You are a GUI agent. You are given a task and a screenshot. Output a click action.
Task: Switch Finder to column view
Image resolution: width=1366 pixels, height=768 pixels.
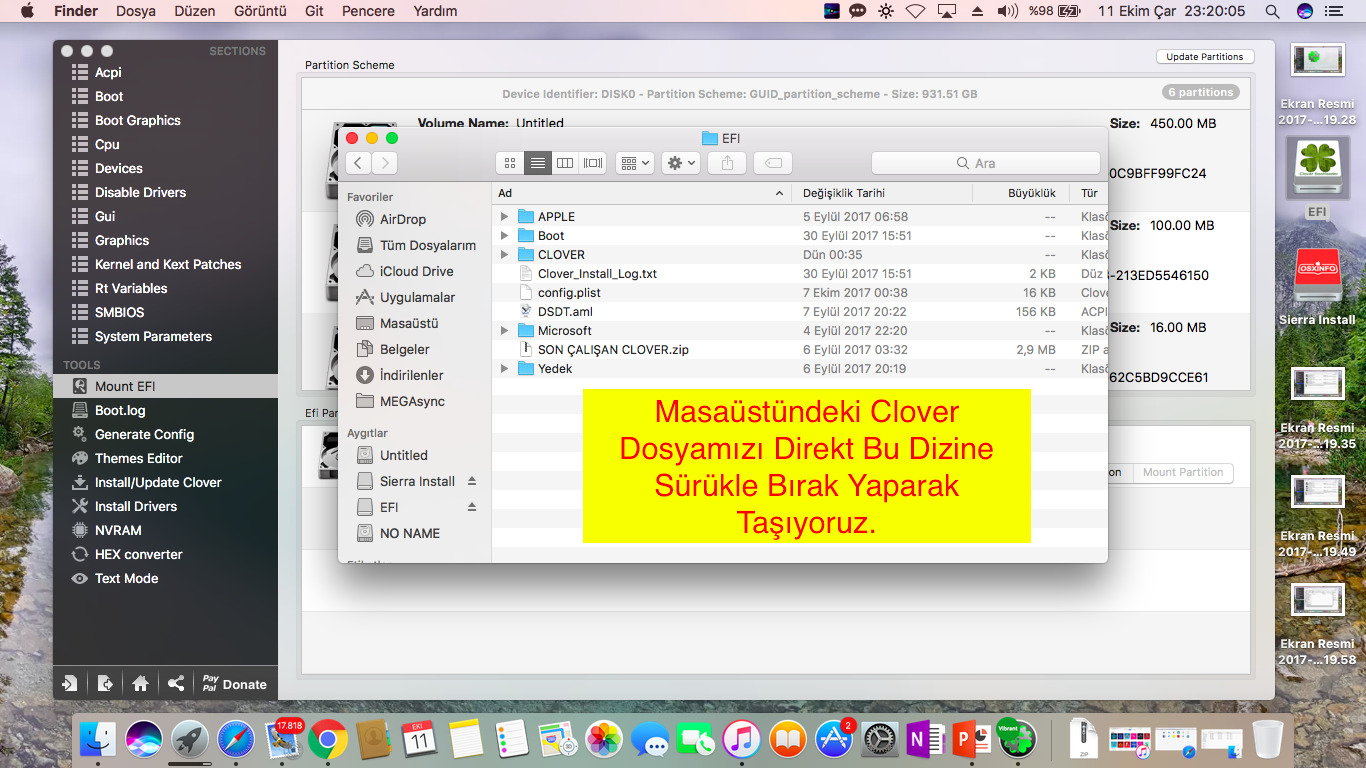click(x=565, y=163)
